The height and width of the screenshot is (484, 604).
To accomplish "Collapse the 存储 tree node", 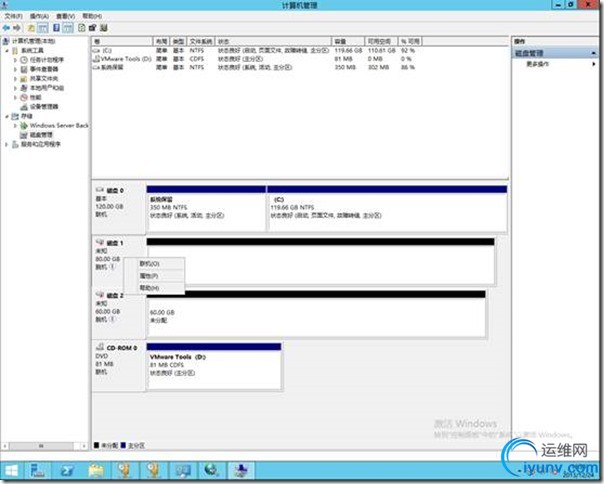I will point(7,116).
